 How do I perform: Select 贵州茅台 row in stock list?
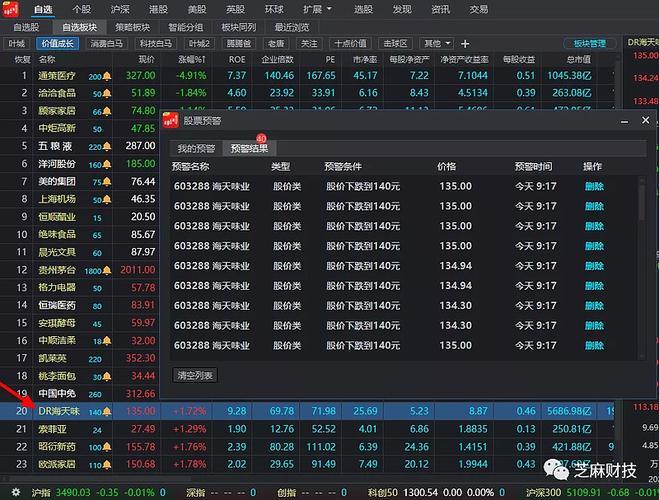point(79,270)
